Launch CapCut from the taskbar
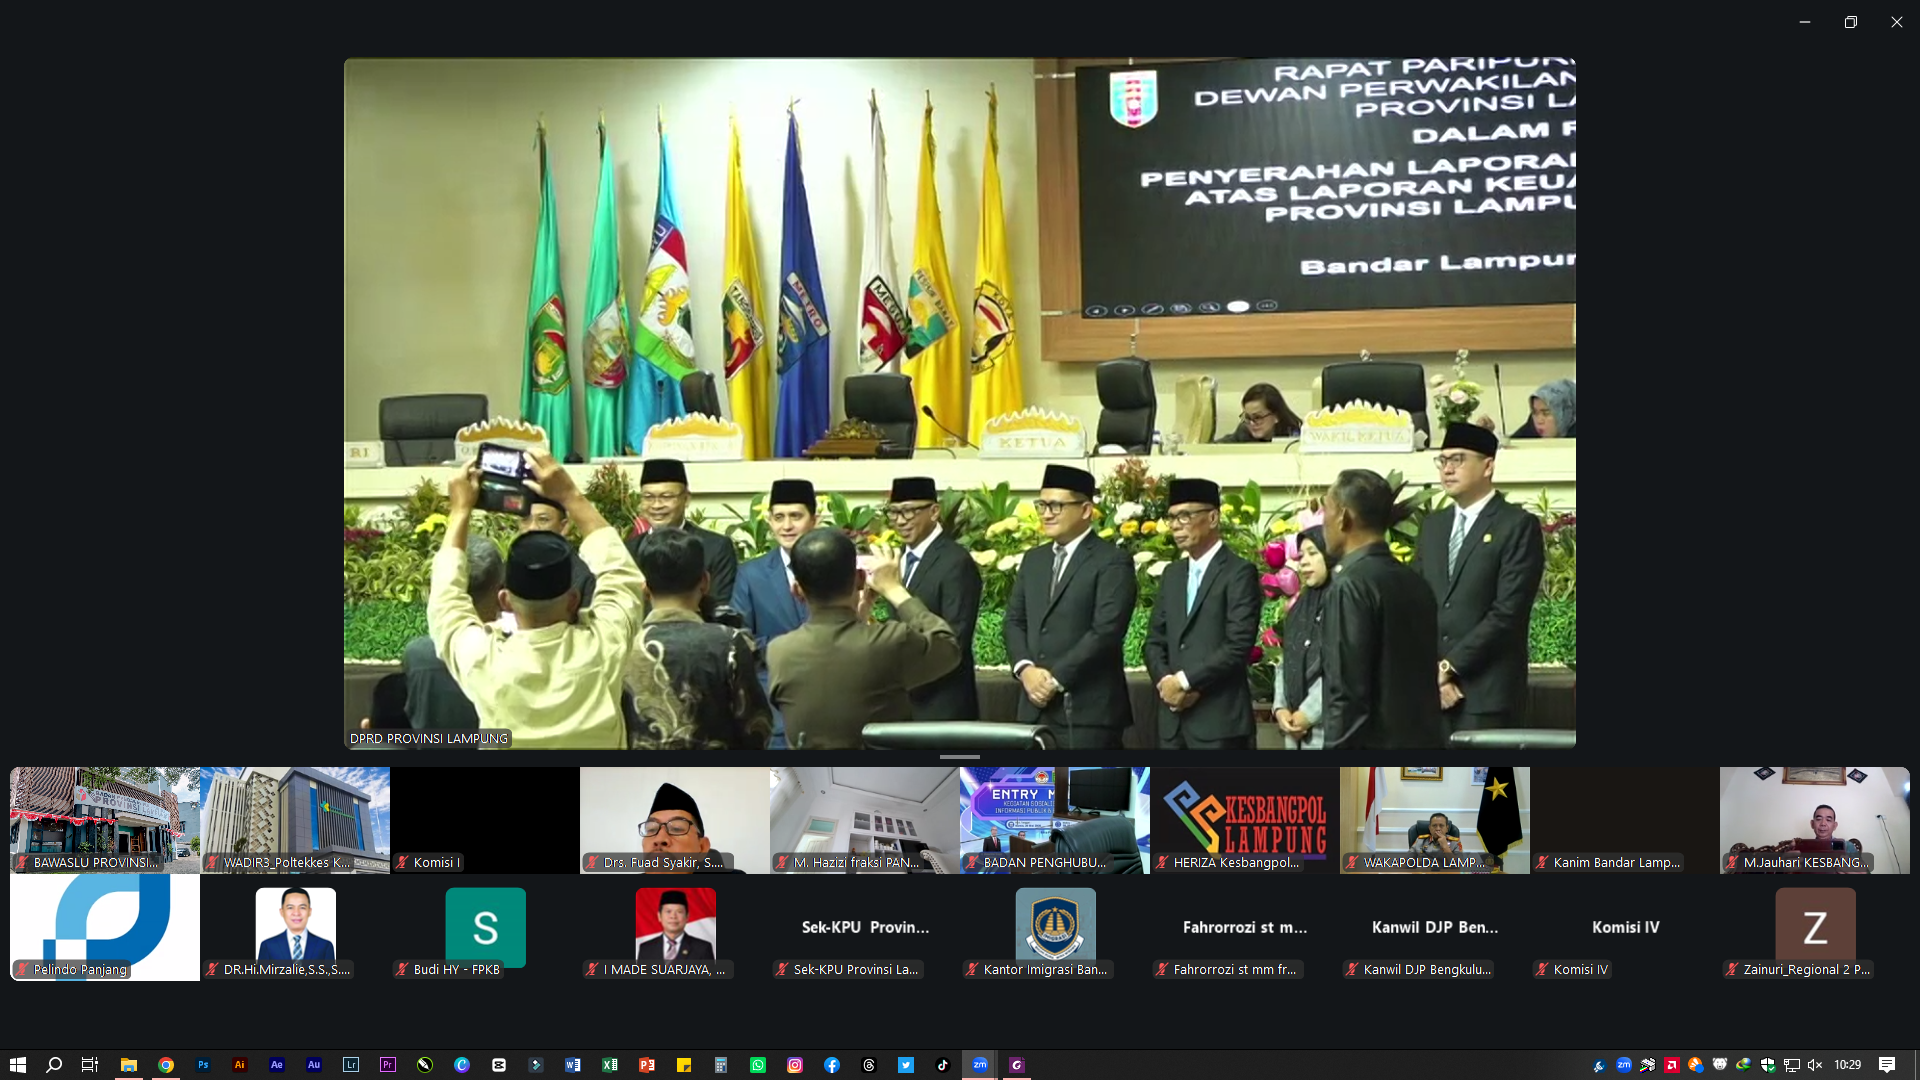The height and width of the screenshot is (1080, 1920). (499, 1065)
